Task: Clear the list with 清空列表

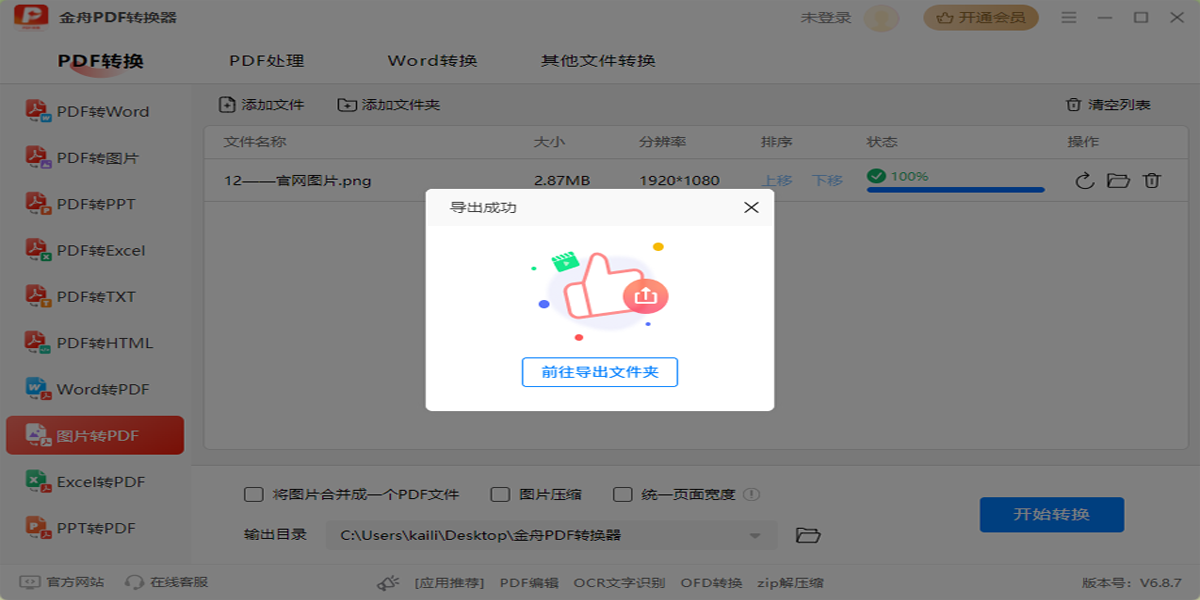Action: click(x=1108, y=105)
